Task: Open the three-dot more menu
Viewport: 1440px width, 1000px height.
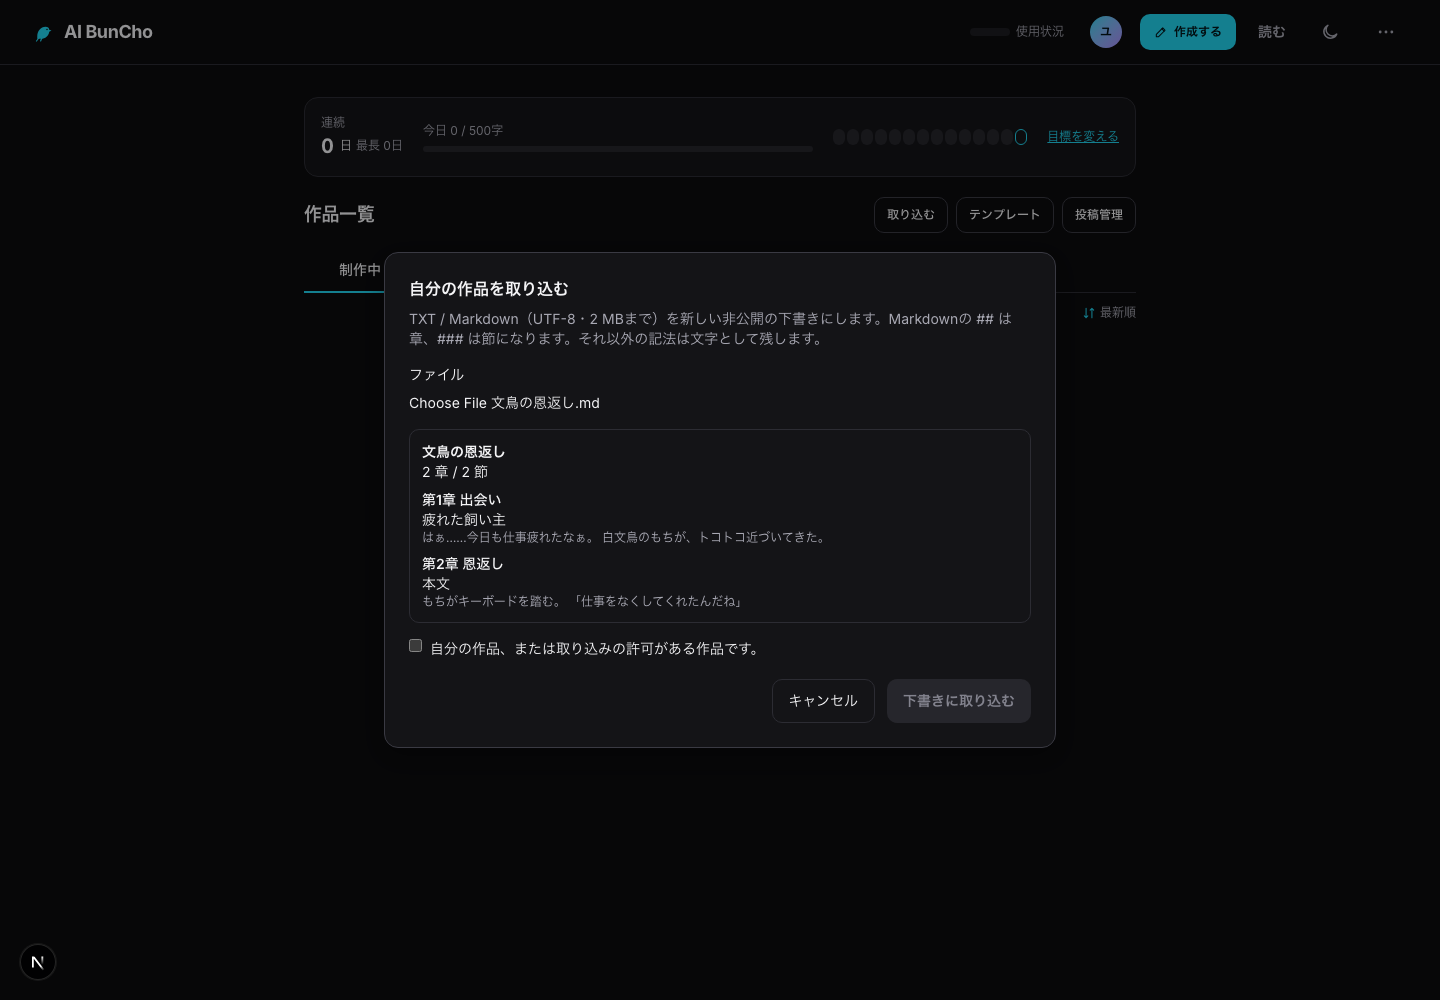Action: tap(1386, 32)
